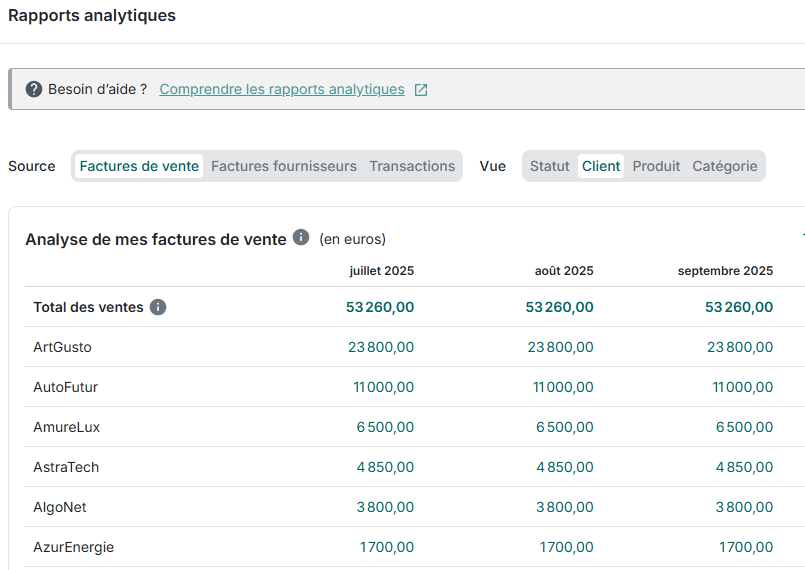Click ArtGusto's août 2025 amount
This screenshot has height=570, width=805.
point(560,347)
